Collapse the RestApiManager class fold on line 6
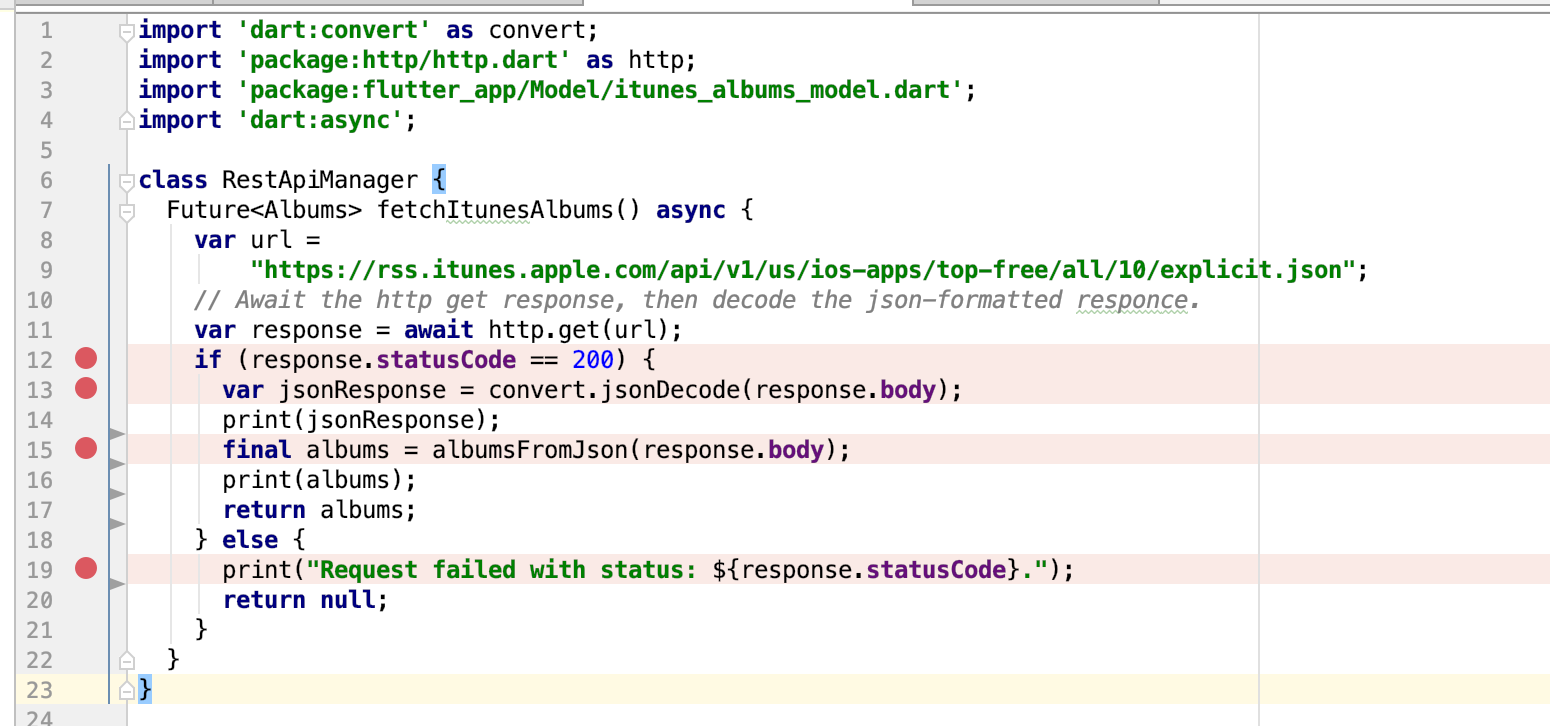 [126, 181]
